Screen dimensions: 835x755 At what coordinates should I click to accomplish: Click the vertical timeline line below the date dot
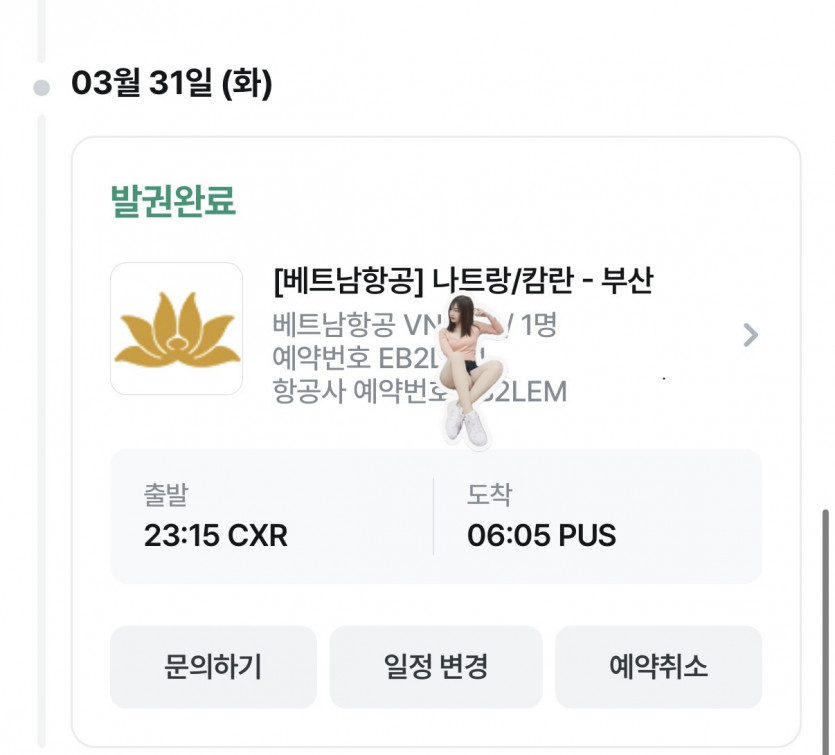(41, 400)
